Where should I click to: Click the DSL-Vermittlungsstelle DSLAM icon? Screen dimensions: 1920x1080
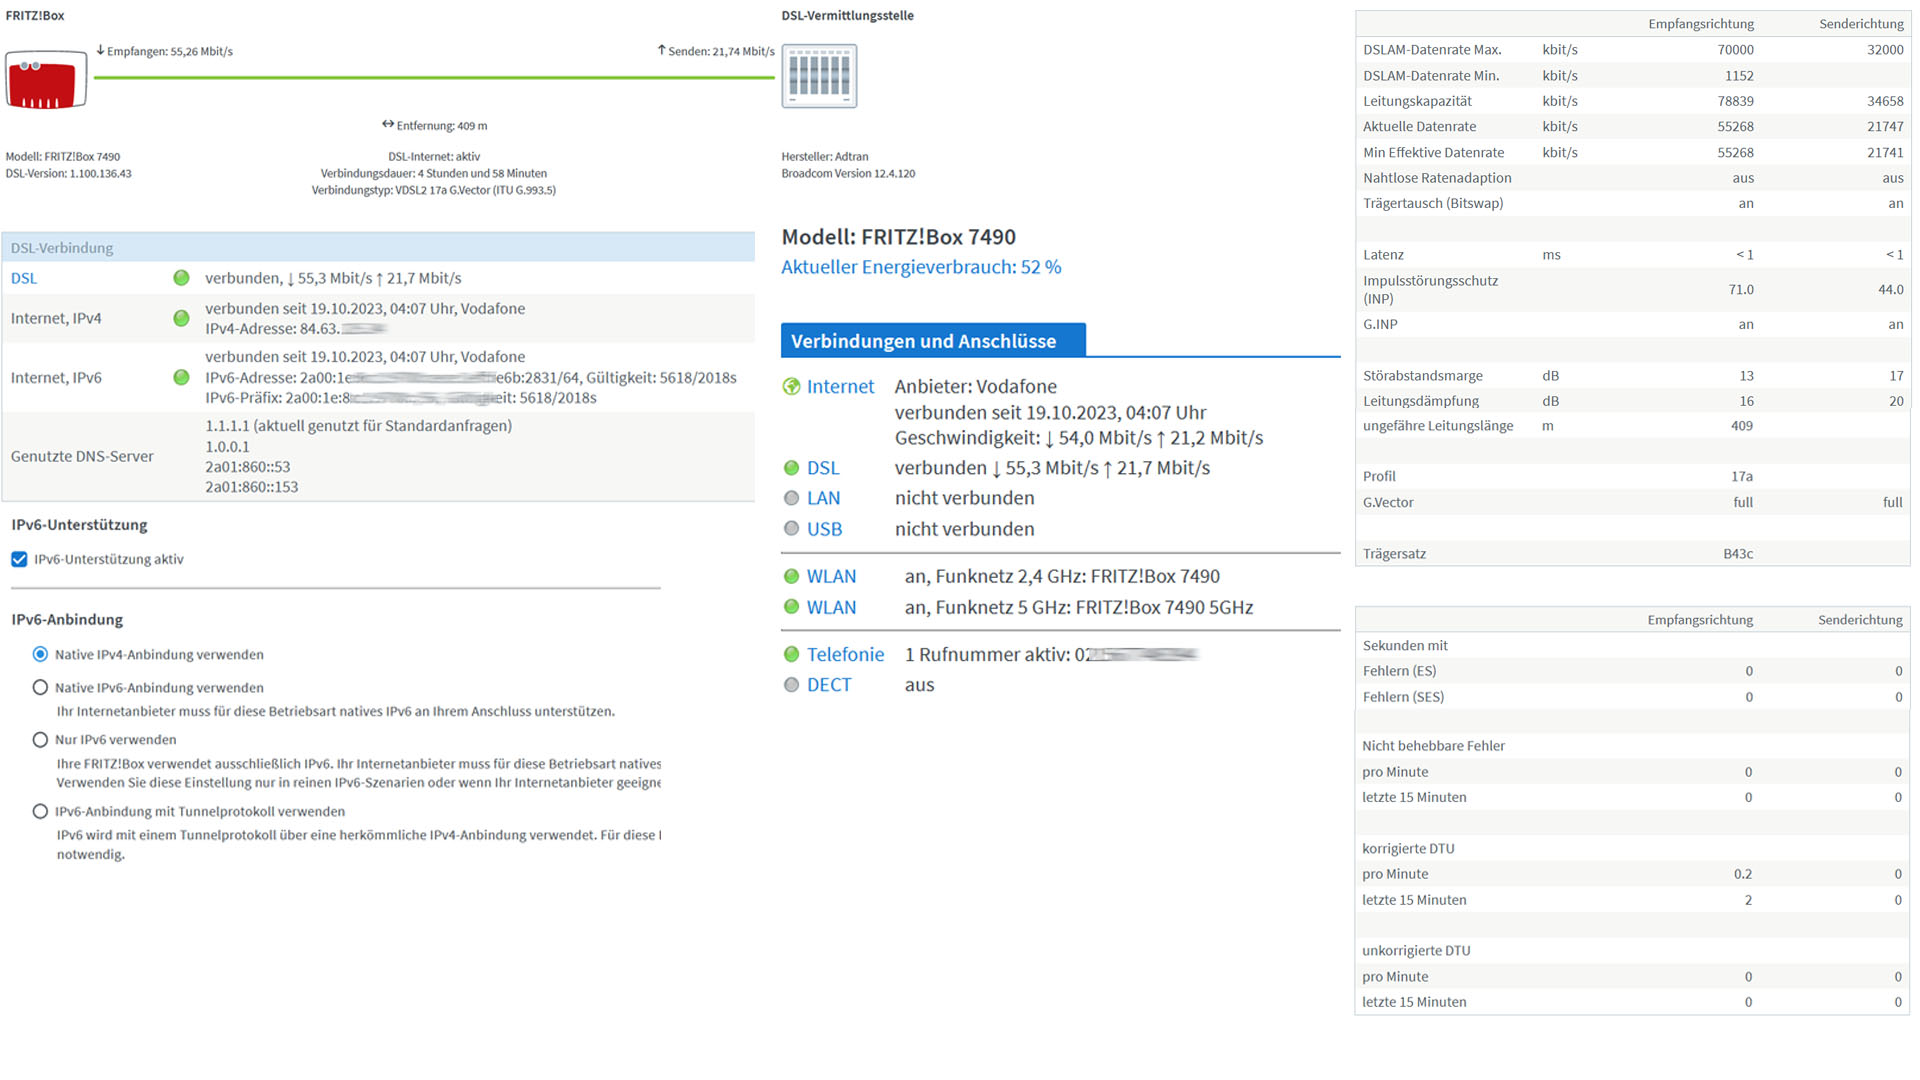819,76
